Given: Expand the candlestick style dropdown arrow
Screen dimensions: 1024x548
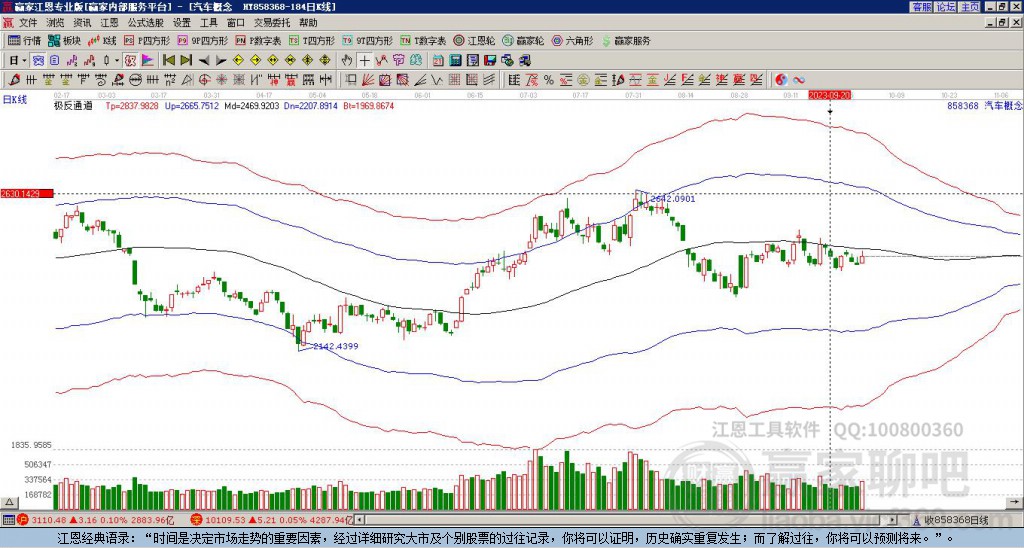Looking at the screenshot, I should (117, 61).
